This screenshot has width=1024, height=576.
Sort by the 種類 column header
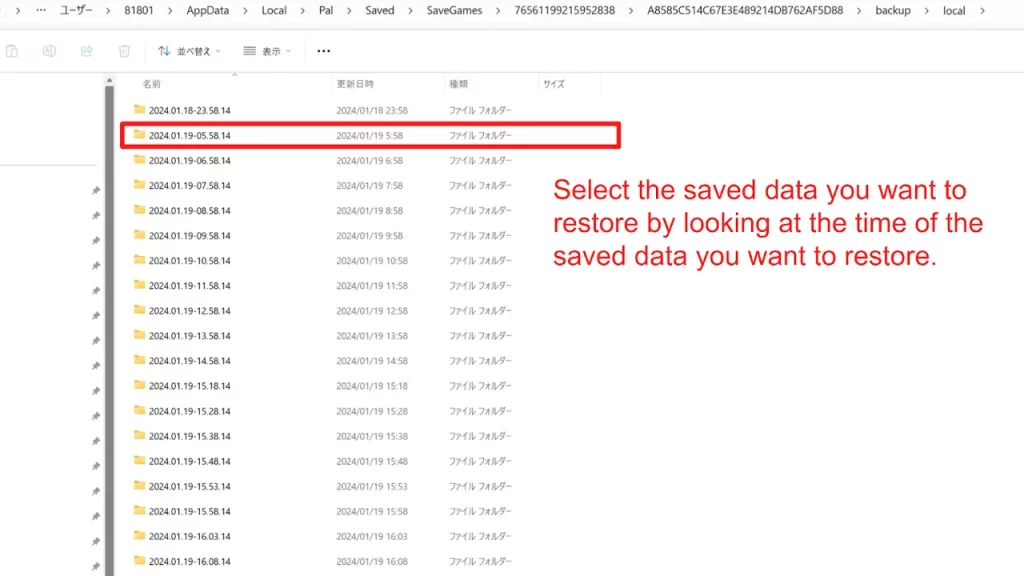458,84
